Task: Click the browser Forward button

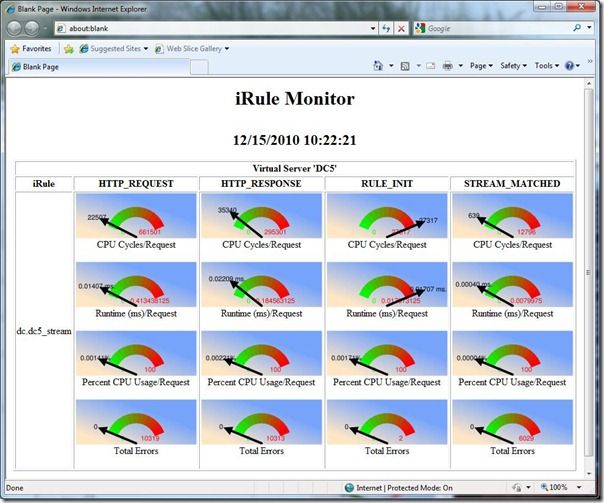Action: click(x=32, y=28)
